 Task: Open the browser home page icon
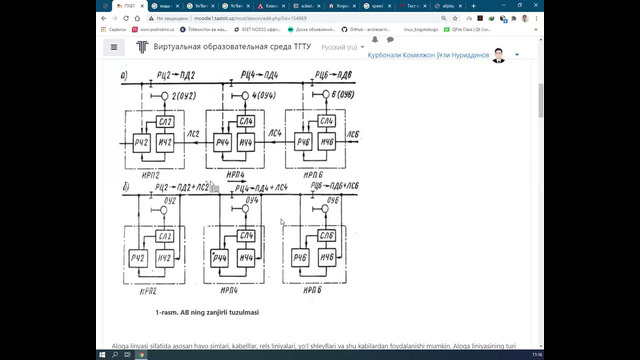[137, 18]
